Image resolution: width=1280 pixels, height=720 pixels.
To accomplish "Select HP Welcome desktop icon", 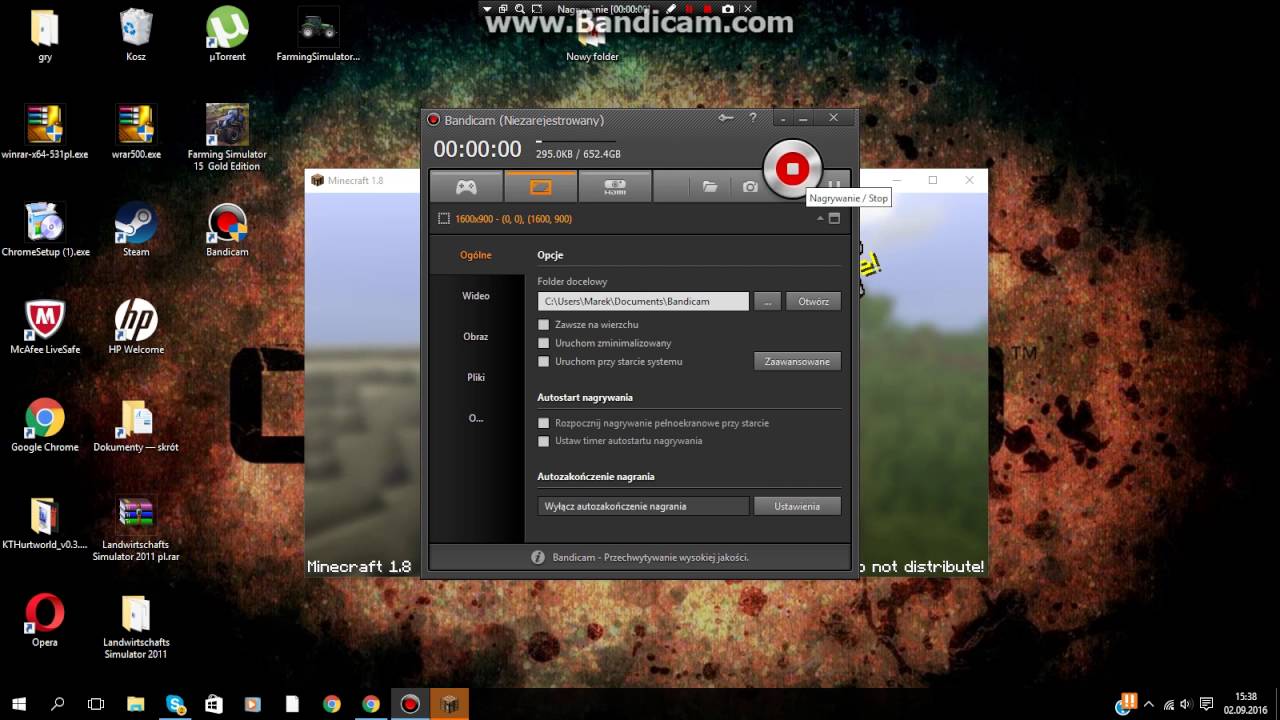I will (x=136, y=327).
